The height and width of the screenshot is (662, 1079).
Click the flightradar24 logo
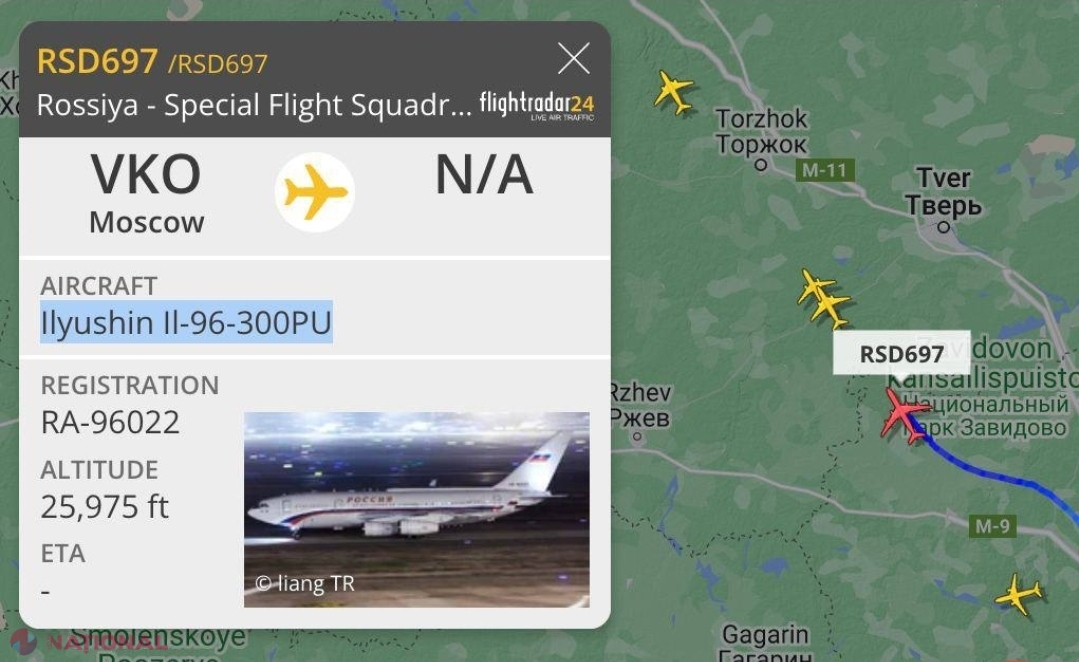[536, 105]
